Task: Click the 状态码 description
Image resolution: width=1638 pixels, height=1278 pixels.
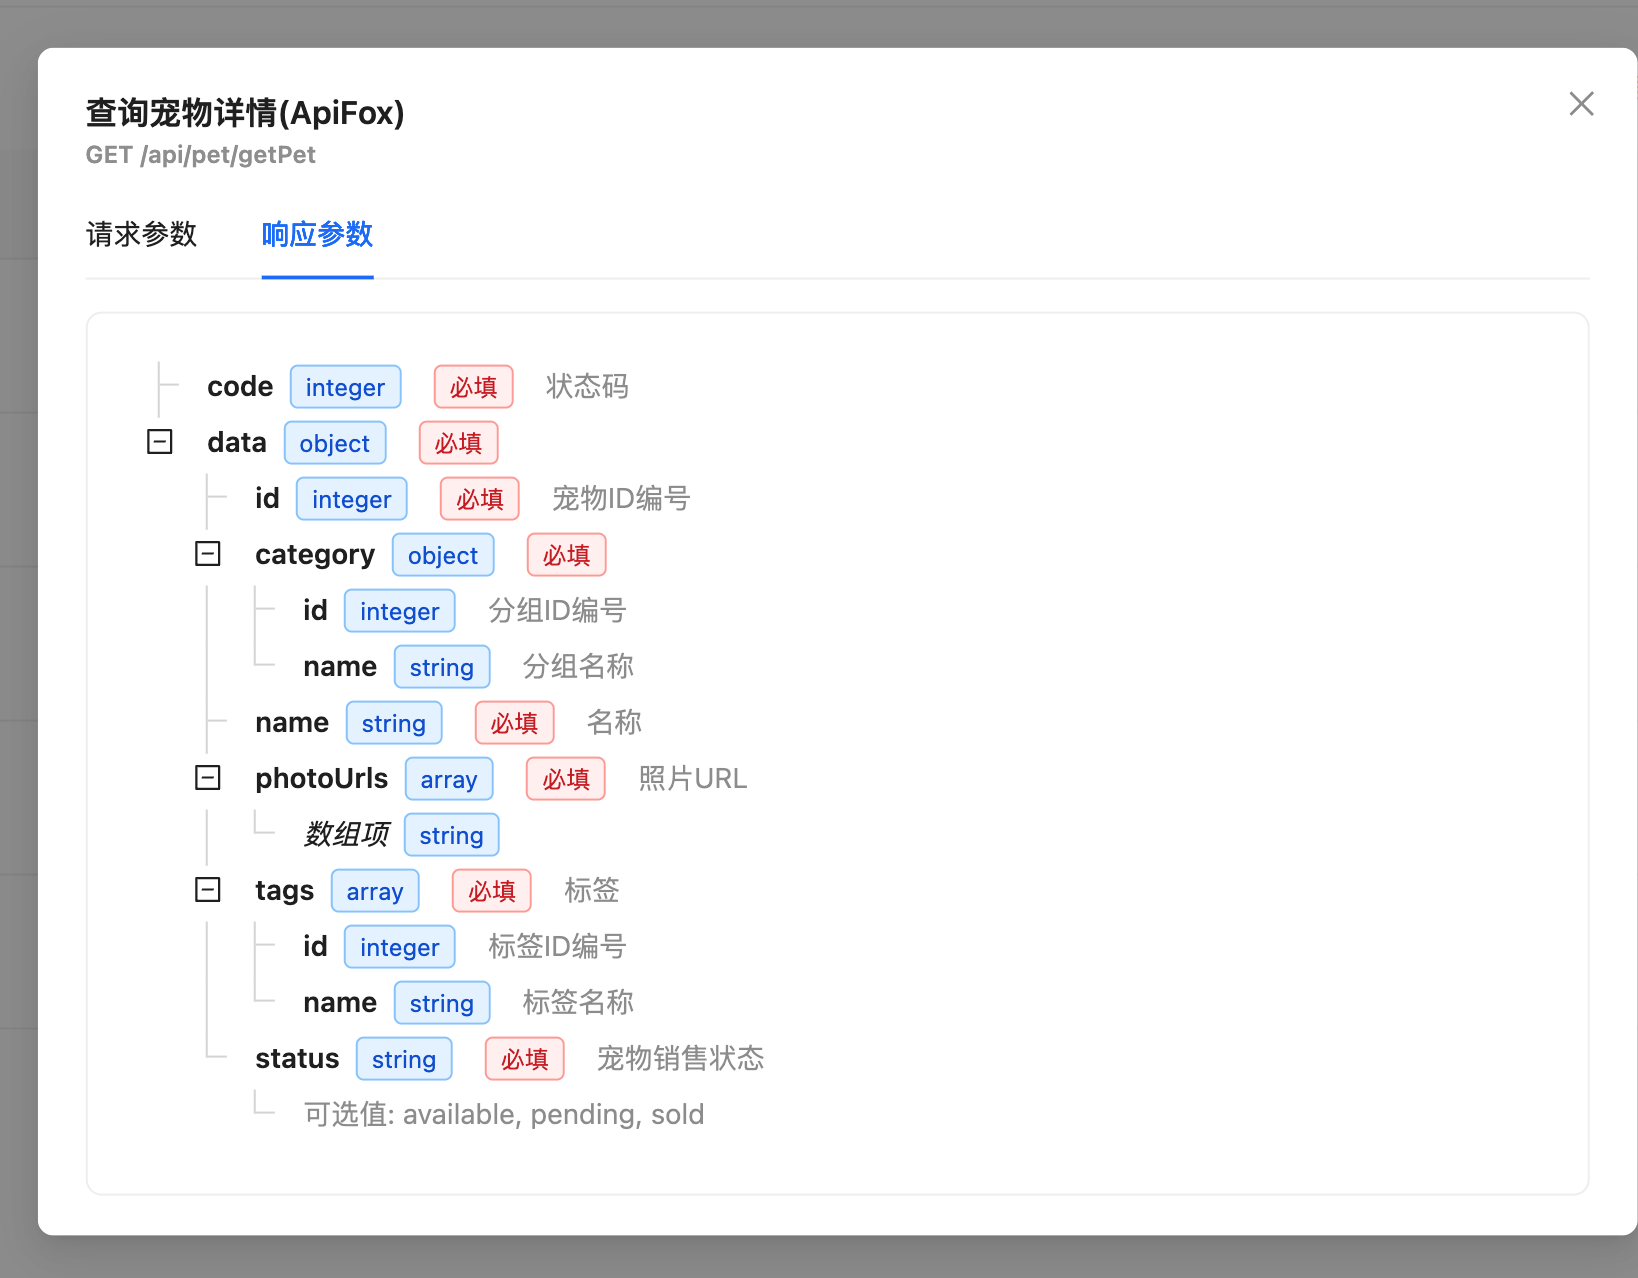Action: coord(587,386)
